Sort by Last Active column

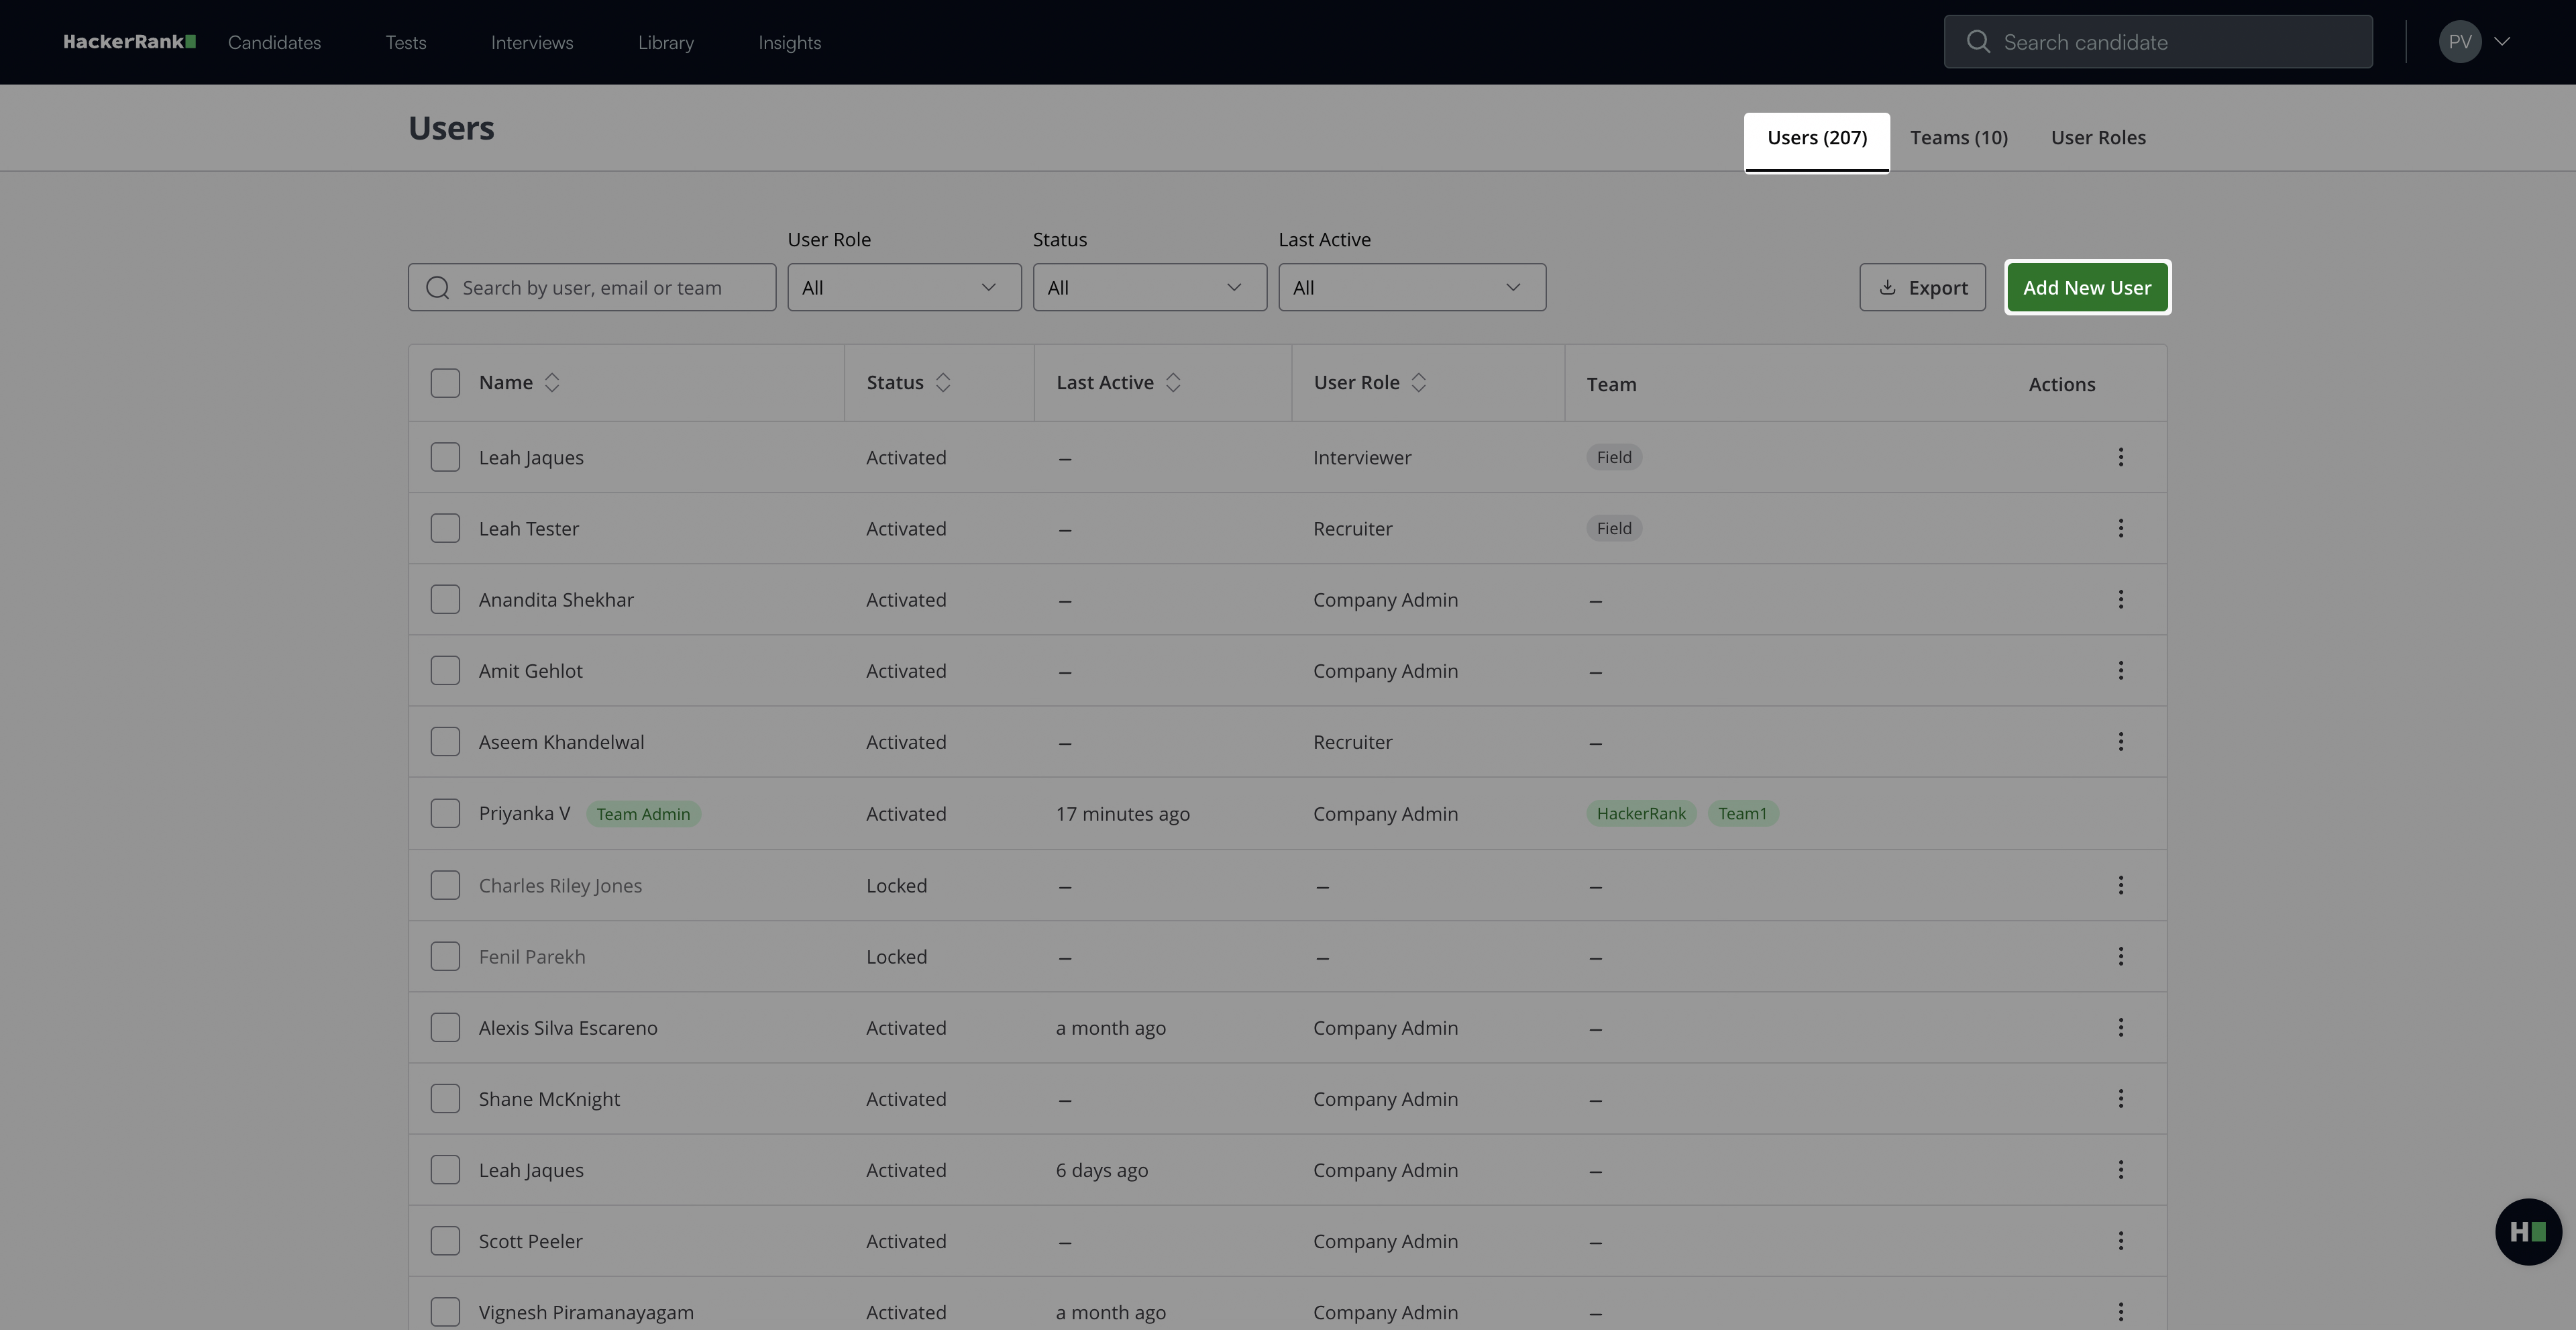click(1173, 383)
